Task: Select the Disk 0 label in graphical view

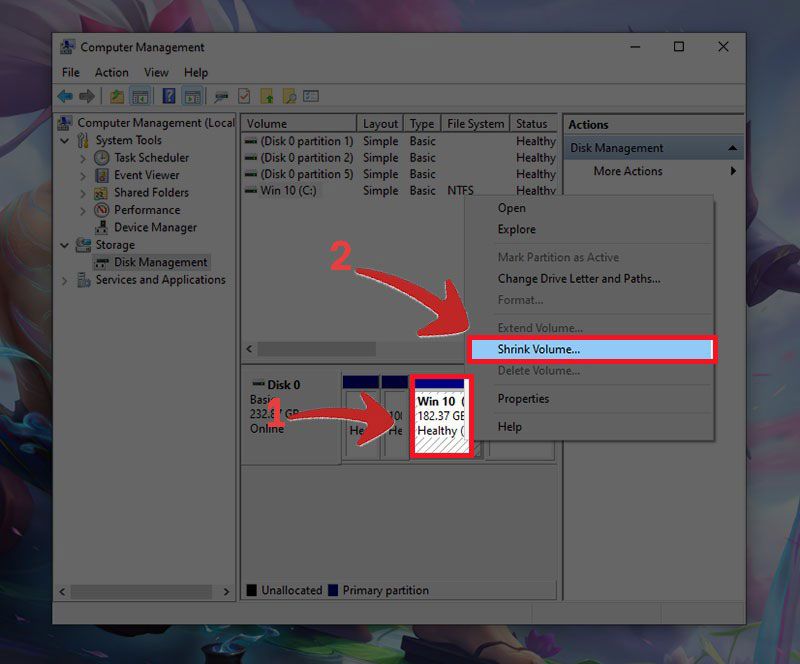Action: pyautogui.click(x=284, y=385)
